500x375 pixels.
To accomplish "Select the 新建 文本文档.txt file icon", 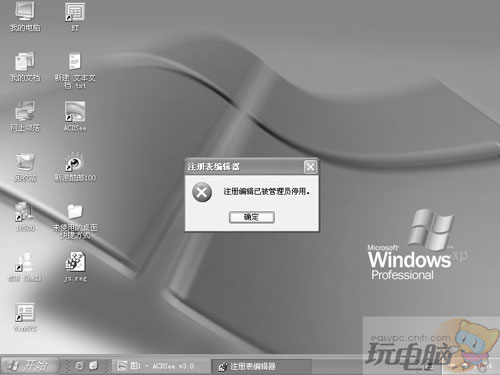I will [x=75, y=70].
